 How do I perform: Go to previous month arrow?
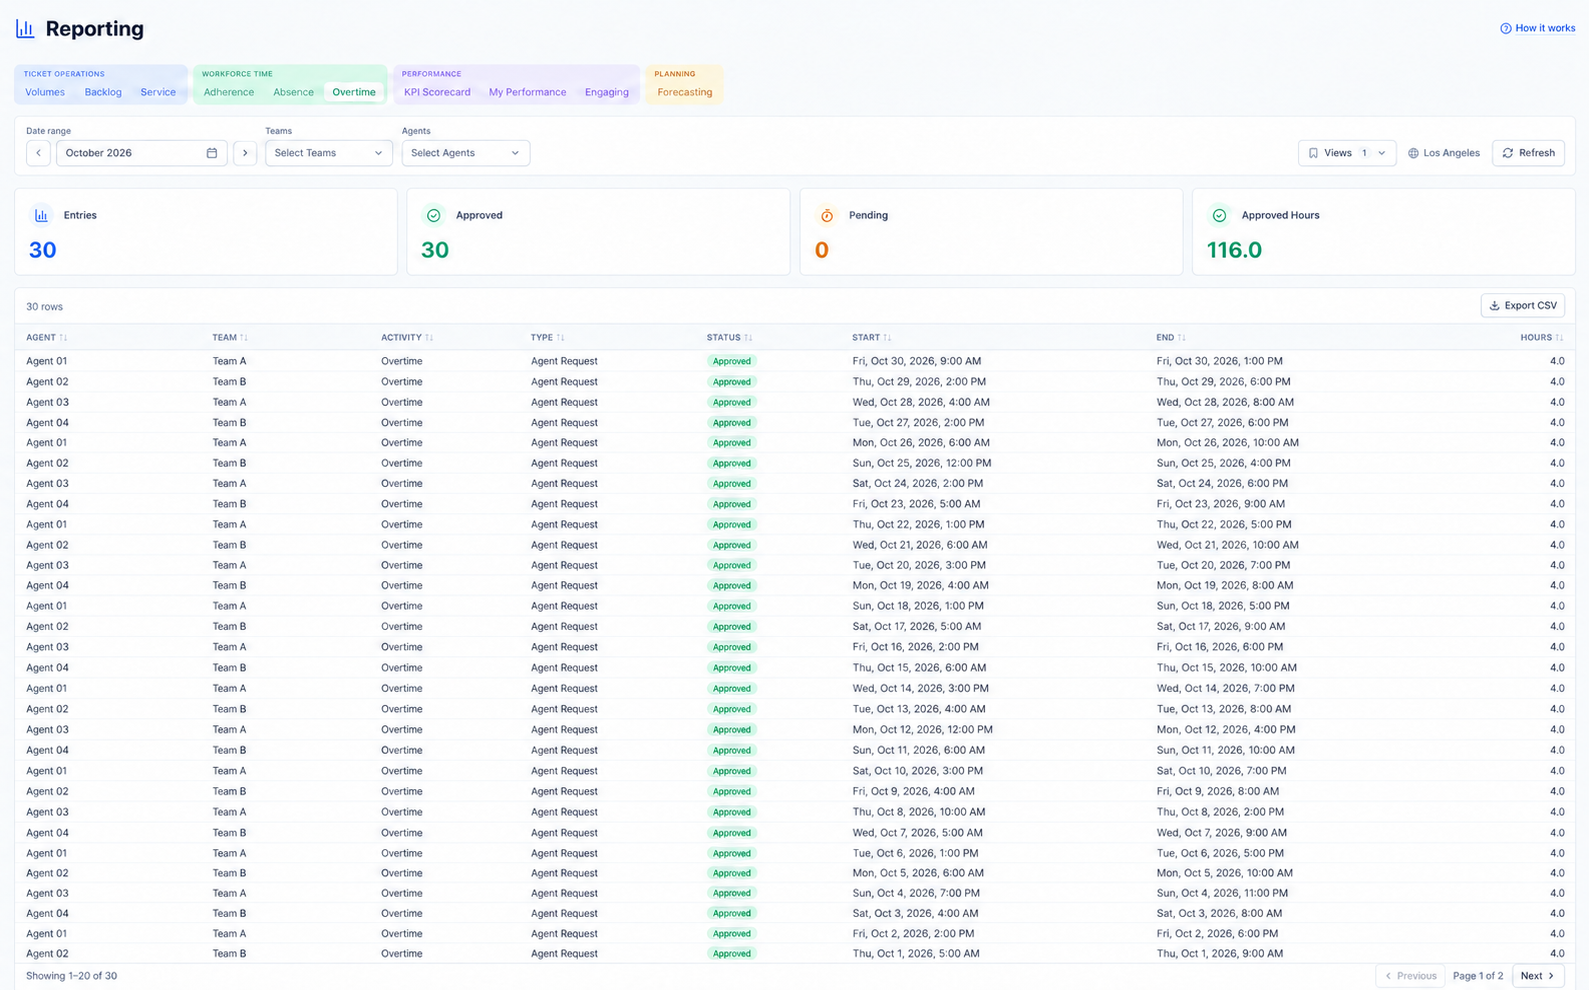(x=38, y=153)
